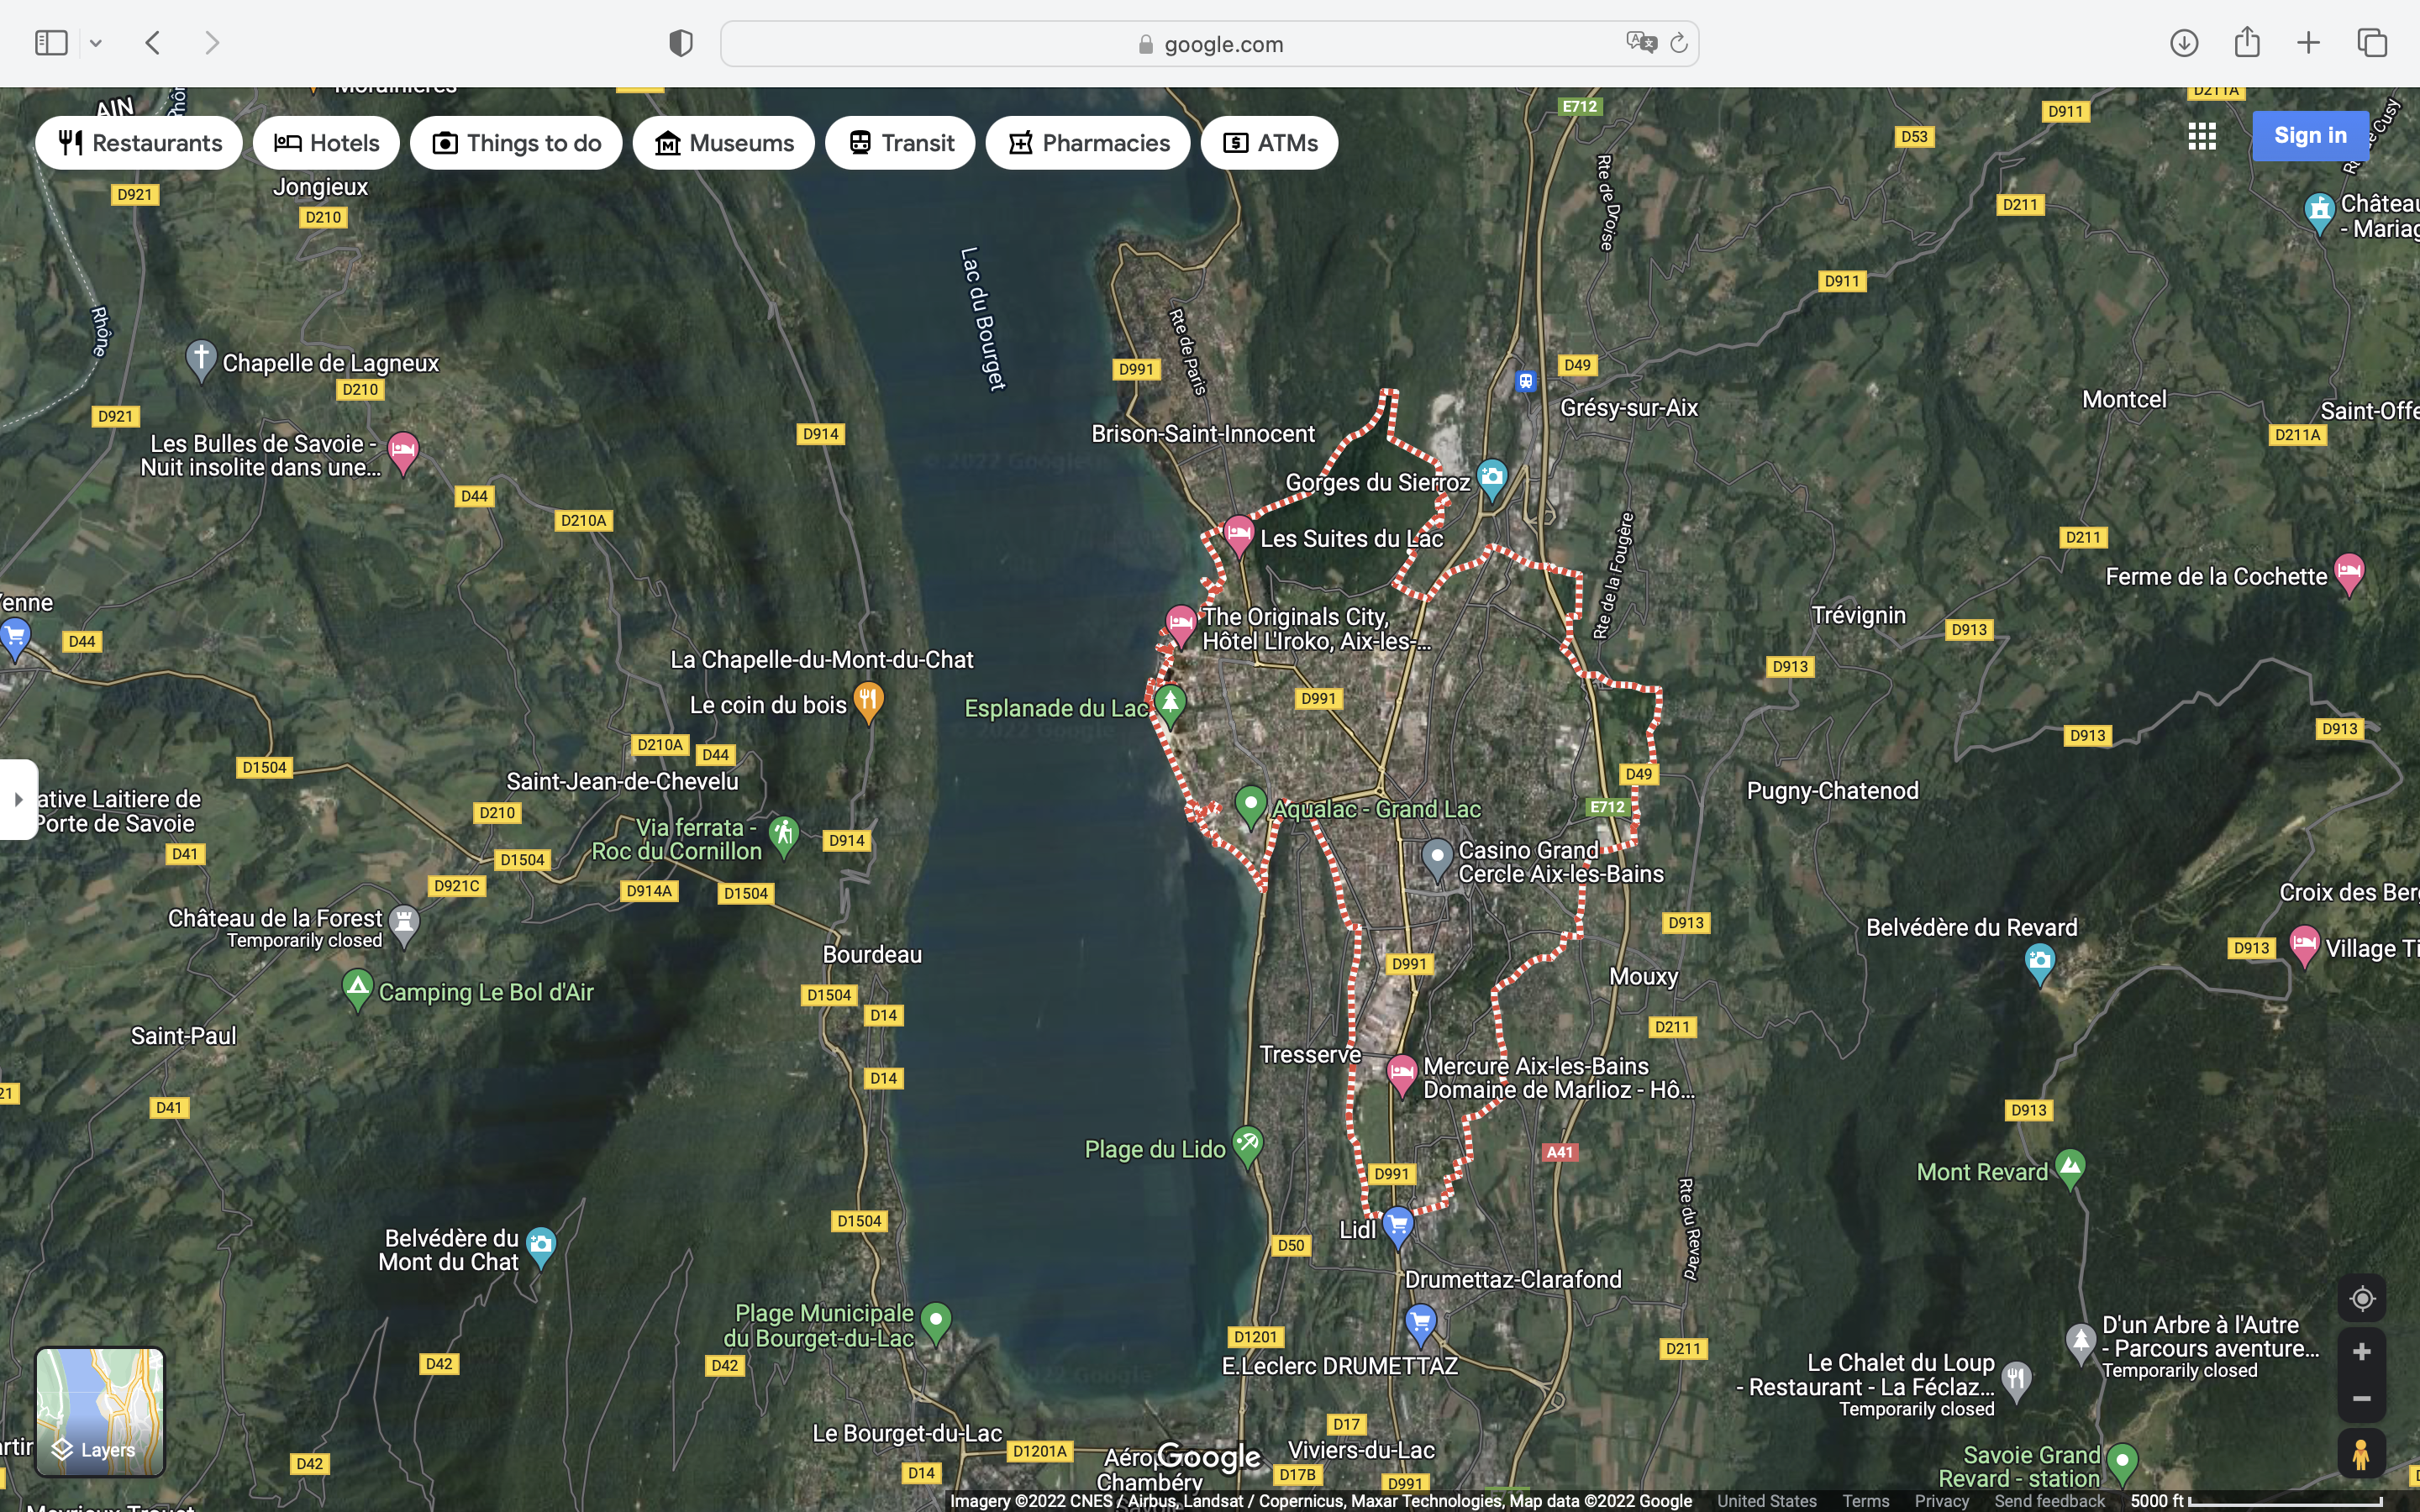2420x1512 pixels.
Task: Click the Sign in button
Action: [2309, 135]
